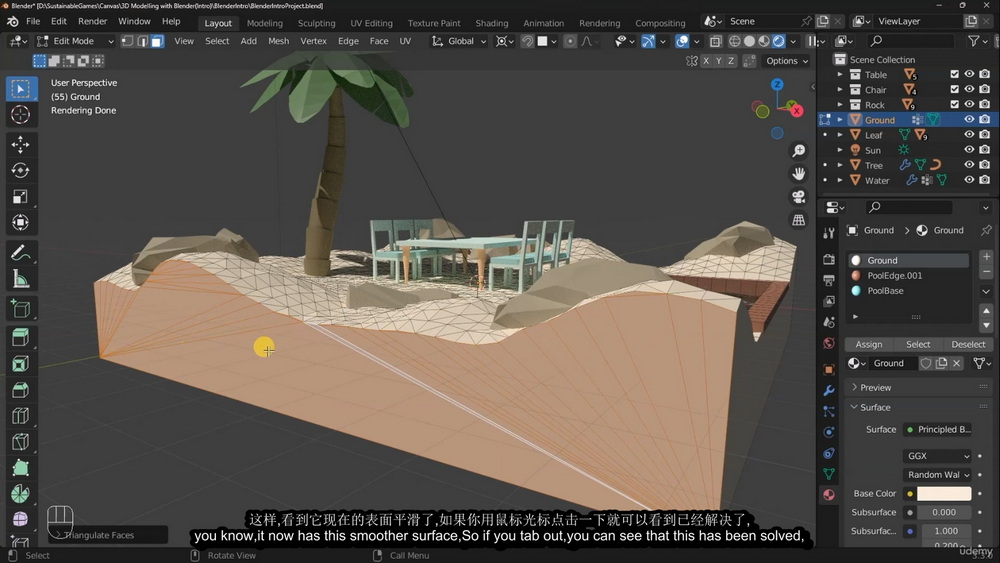Expand the Table collection
The image size is (1000, 563).
coord(840,75)
